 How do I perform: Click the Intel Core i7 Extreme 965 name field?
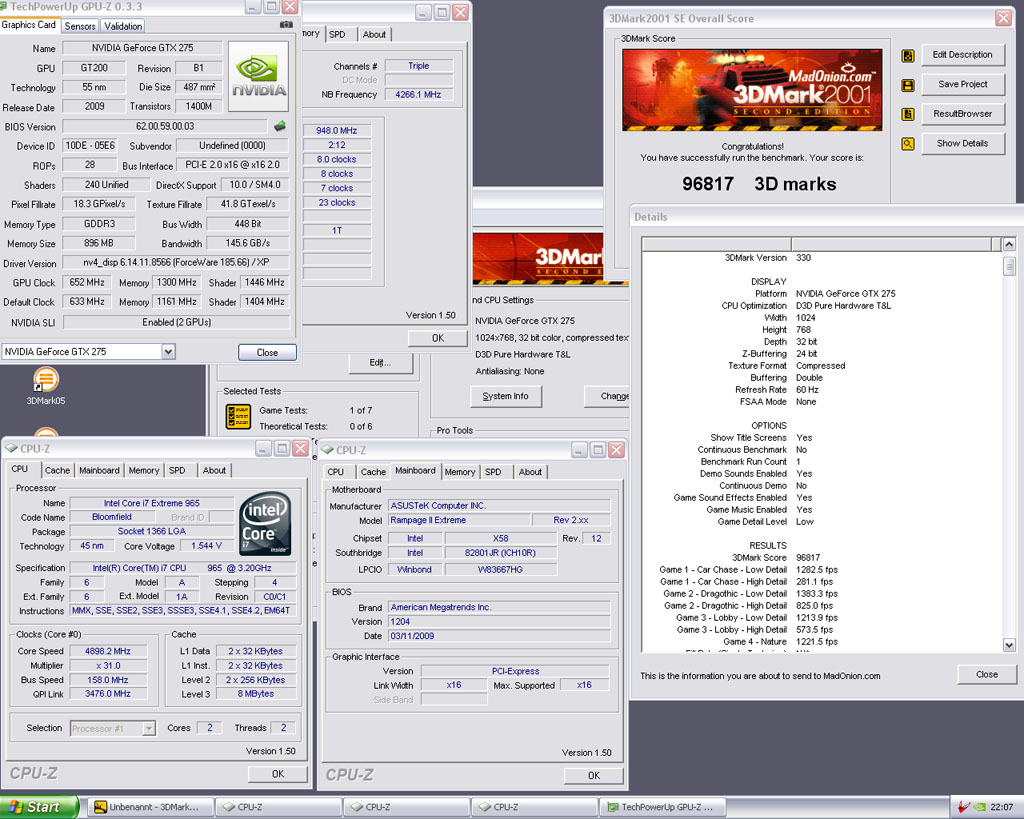click(152, 503)
